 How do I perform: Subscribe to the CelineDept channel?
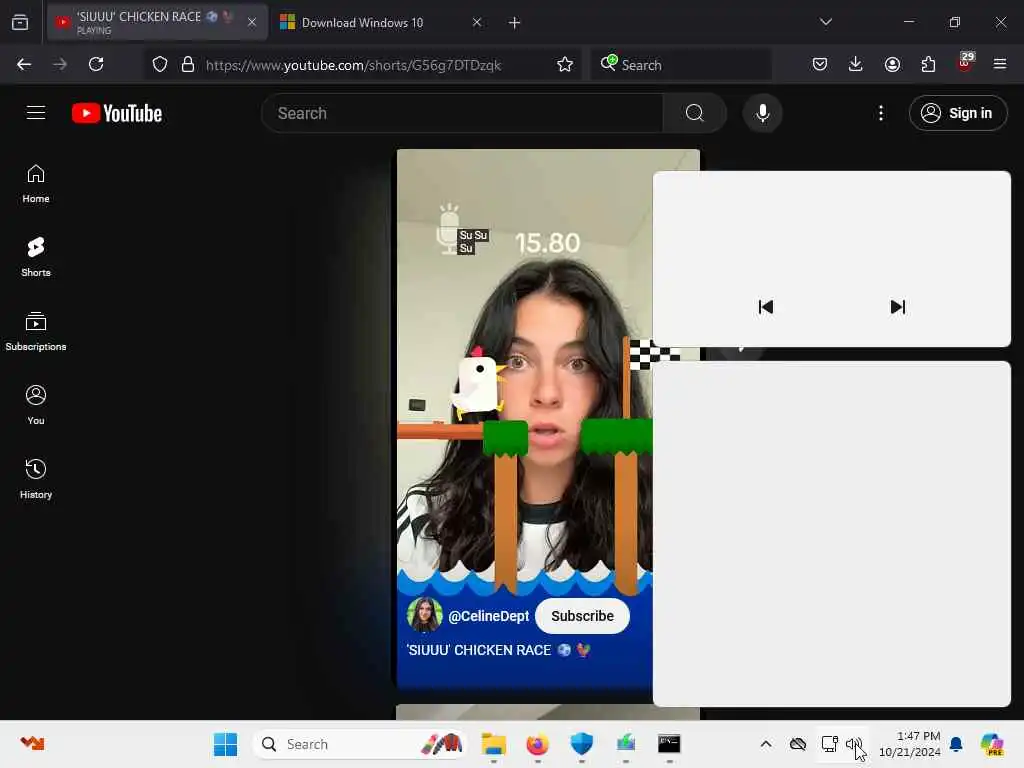(582, 616)
